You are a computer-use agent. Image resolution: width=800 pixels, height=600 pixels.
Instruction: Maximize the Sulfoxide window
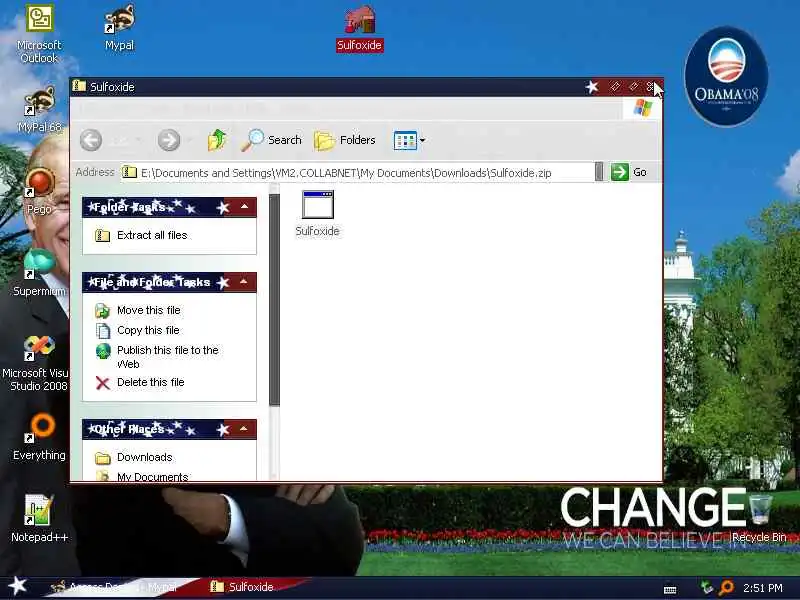633,87
